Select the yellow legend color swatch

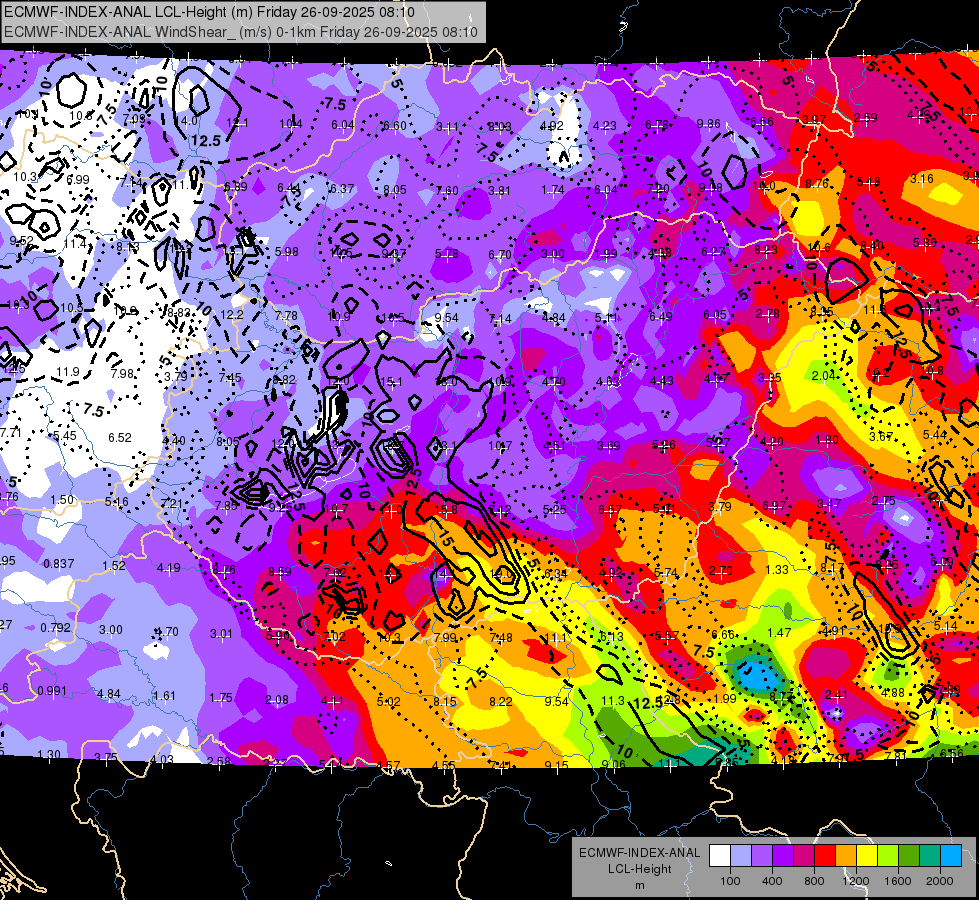click(x=867, y=856)
